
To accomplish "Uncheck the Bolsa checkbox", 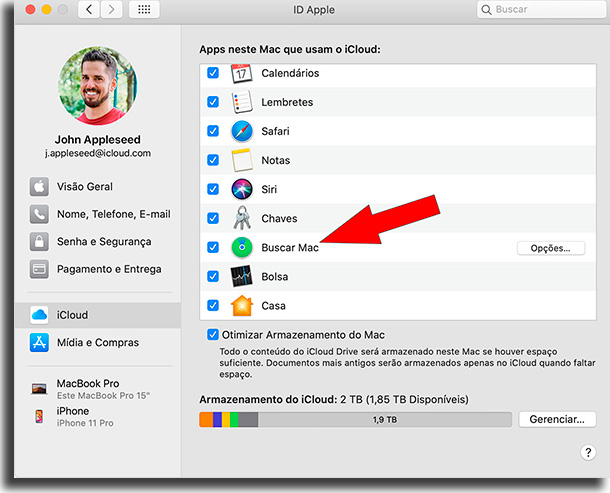I will coord(213,276).
